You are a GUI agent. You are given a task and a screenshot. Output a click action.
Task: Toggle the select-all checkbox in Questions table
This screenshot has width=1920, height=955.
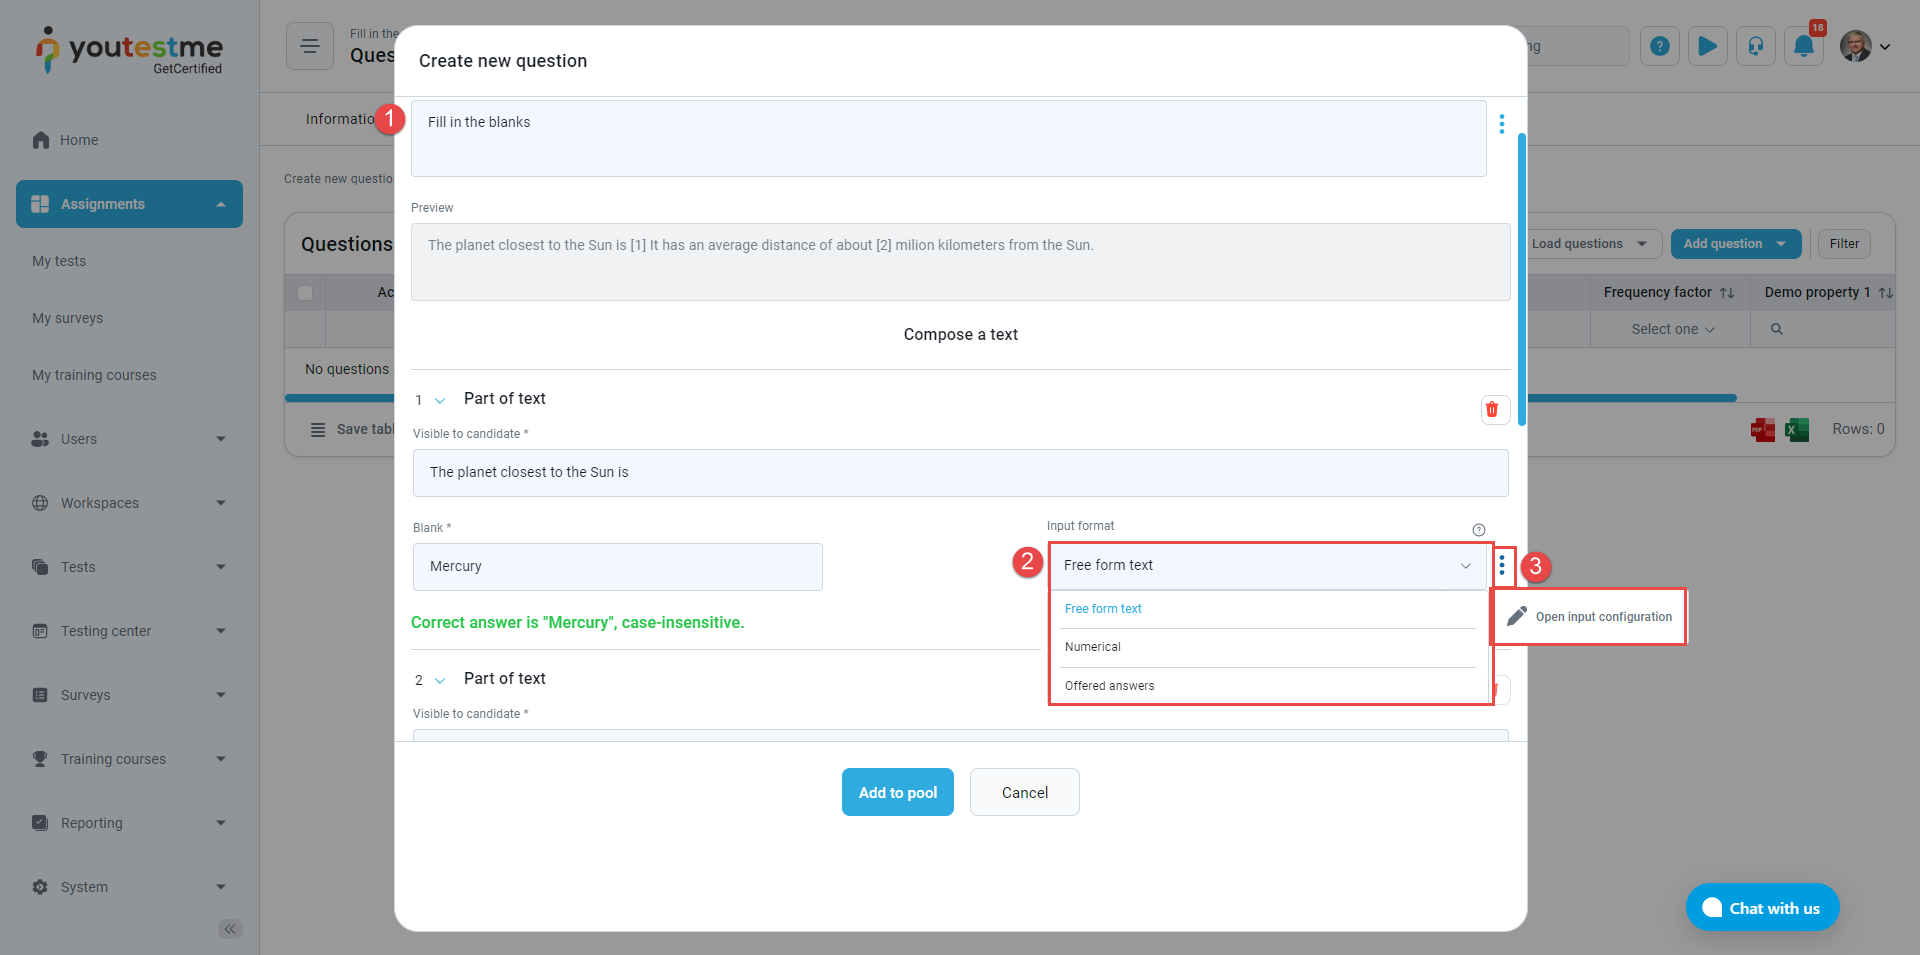pos(305,293)
